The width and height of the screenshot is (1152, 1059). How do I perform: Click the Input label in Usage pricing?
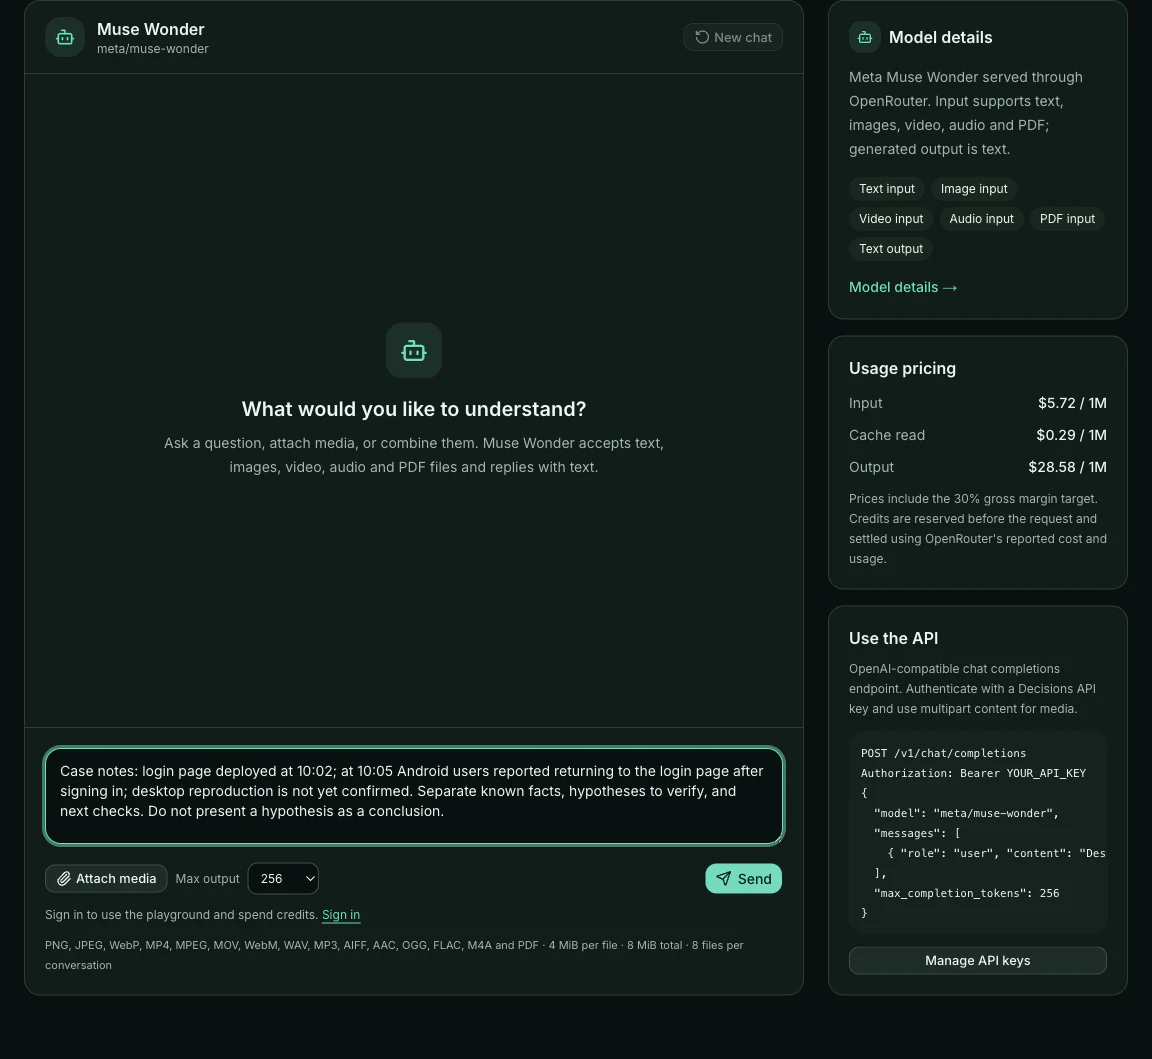coord(865,403)
